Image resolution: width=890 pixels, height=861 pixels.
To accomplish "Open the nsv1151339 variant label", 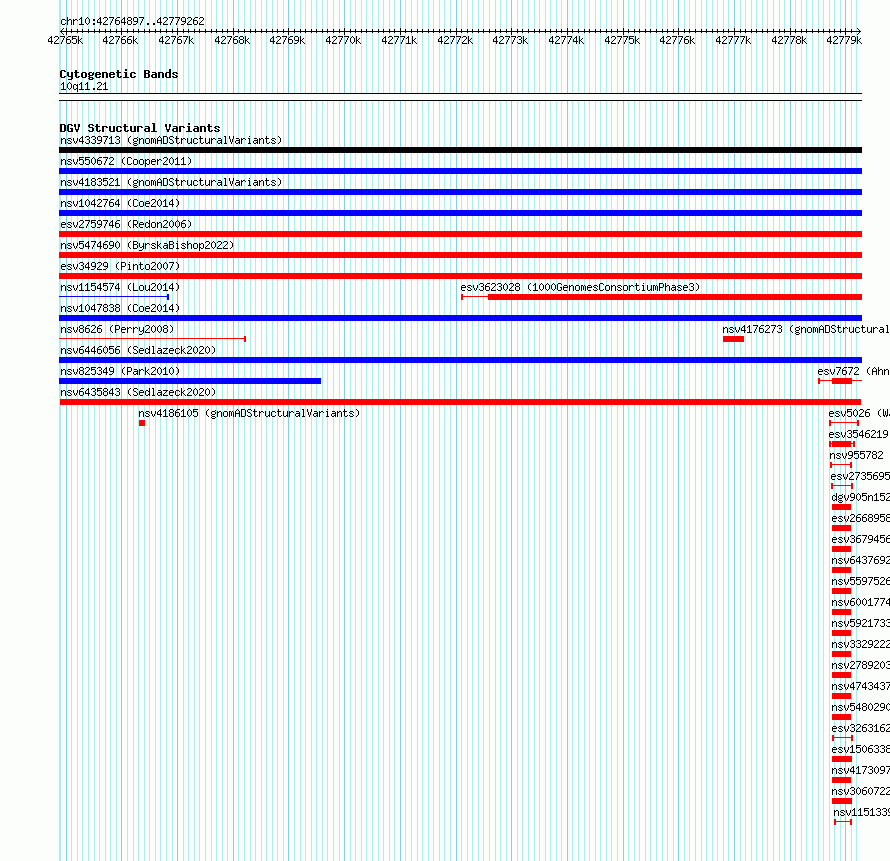I will click(x=862, y=812).
